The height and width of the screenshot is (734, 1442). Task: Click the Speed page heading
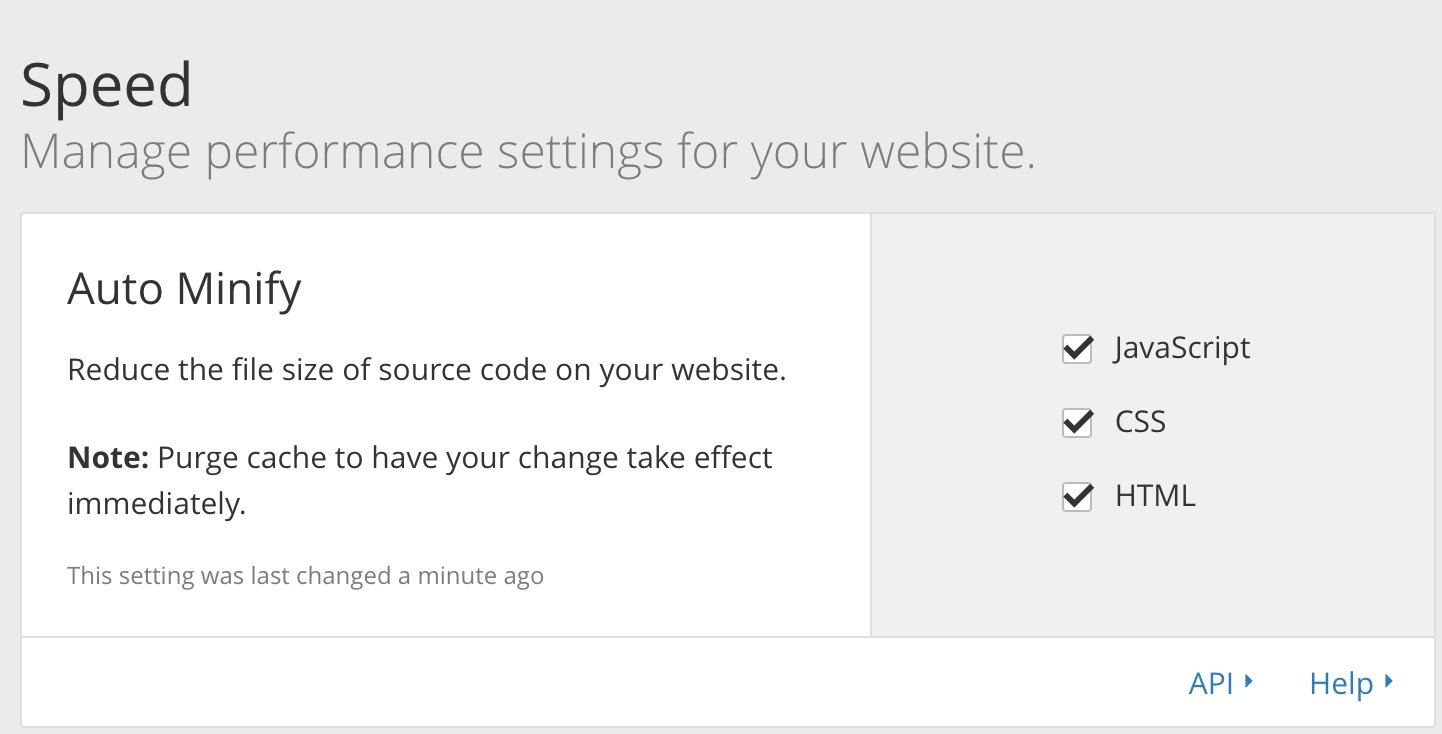[106, 86]
